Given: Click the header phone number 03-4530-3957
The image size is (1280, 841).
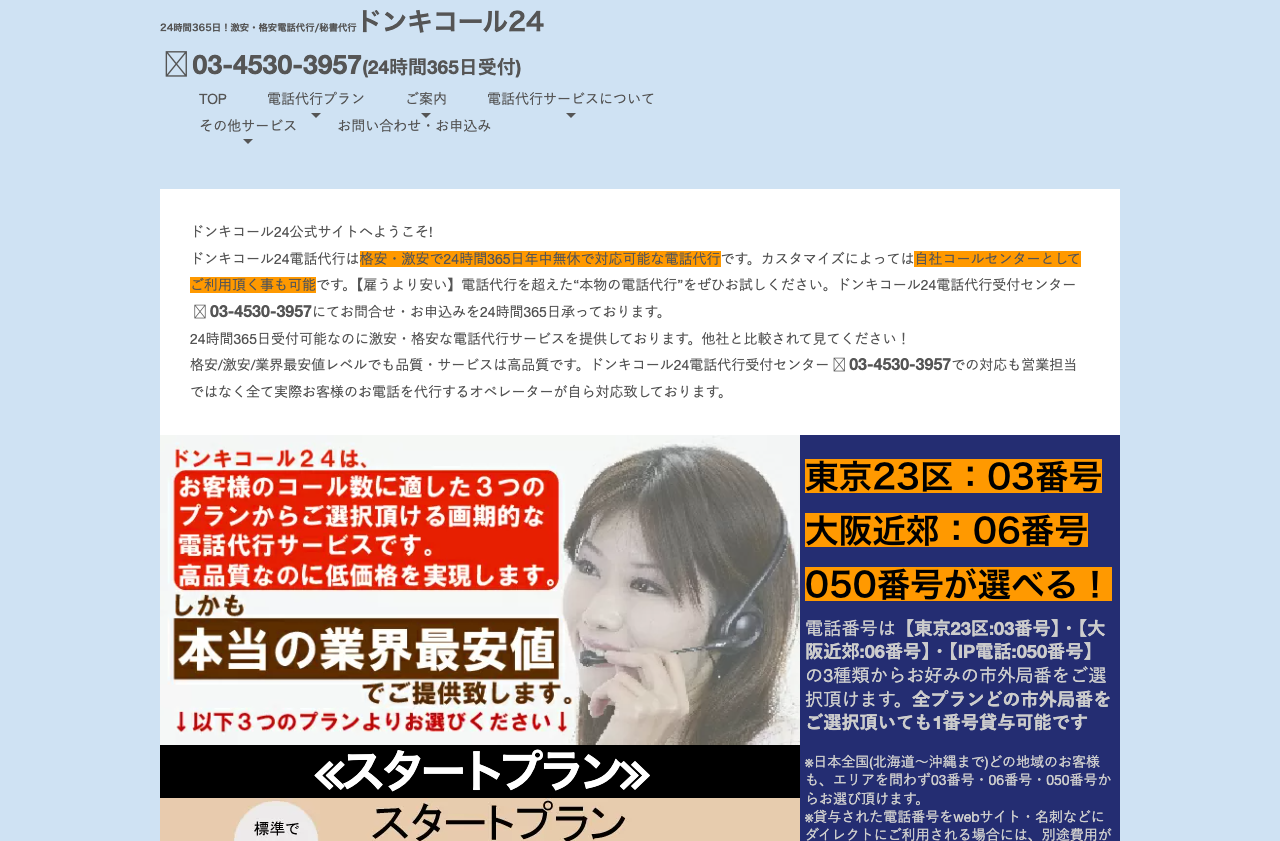Looking at the screenshot, I should (x=276, y=65).
